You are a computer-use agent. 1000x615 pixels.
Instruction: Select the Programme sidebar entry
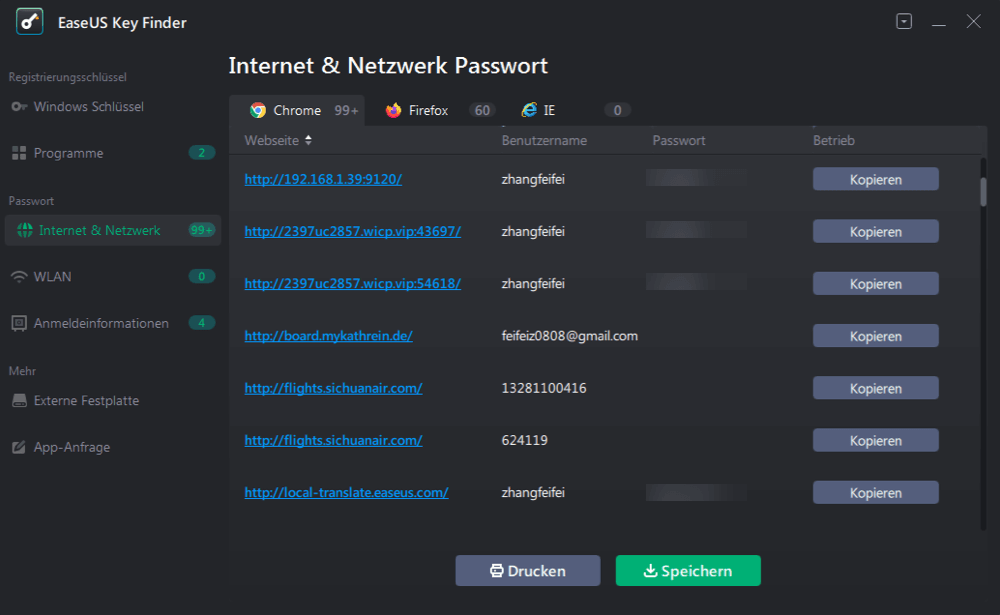(68, 153)
